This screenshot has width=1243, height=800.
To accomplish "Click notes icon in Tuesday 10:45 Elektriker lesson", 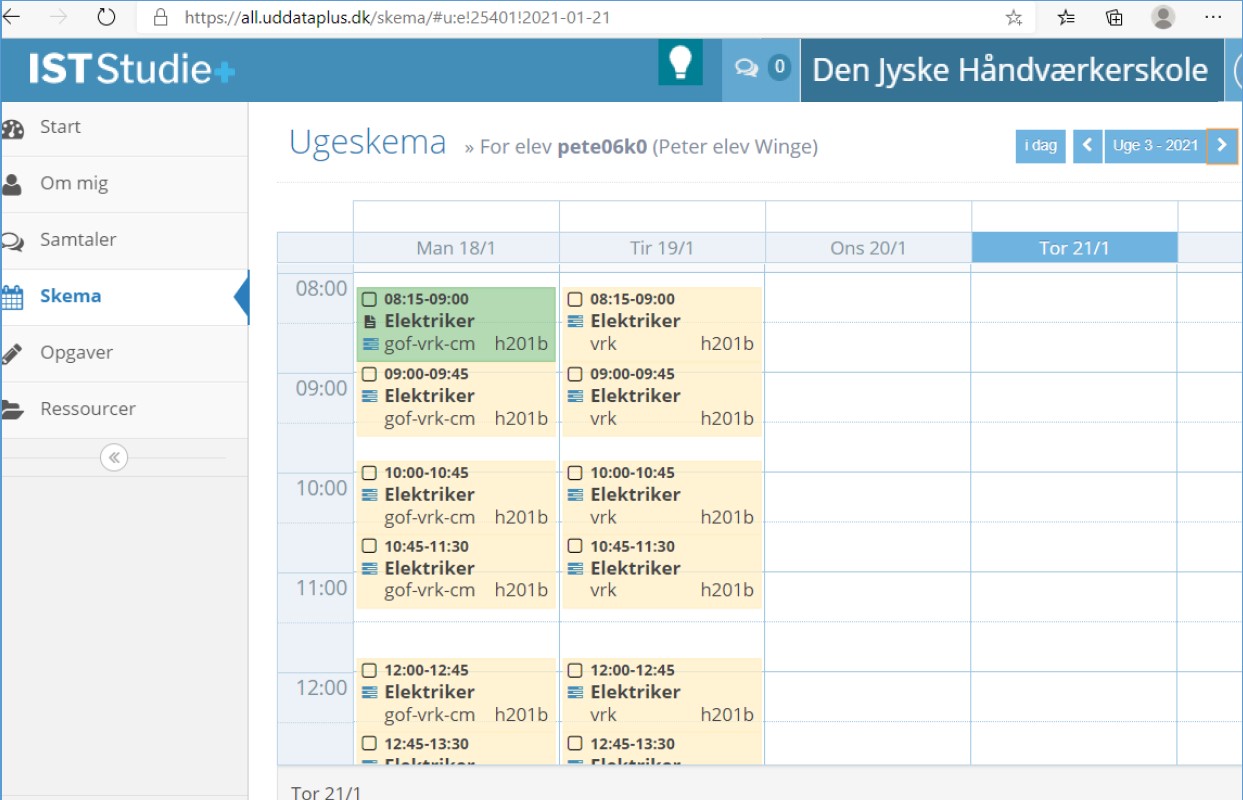I will pyautogui.click(x=576, y=568).
